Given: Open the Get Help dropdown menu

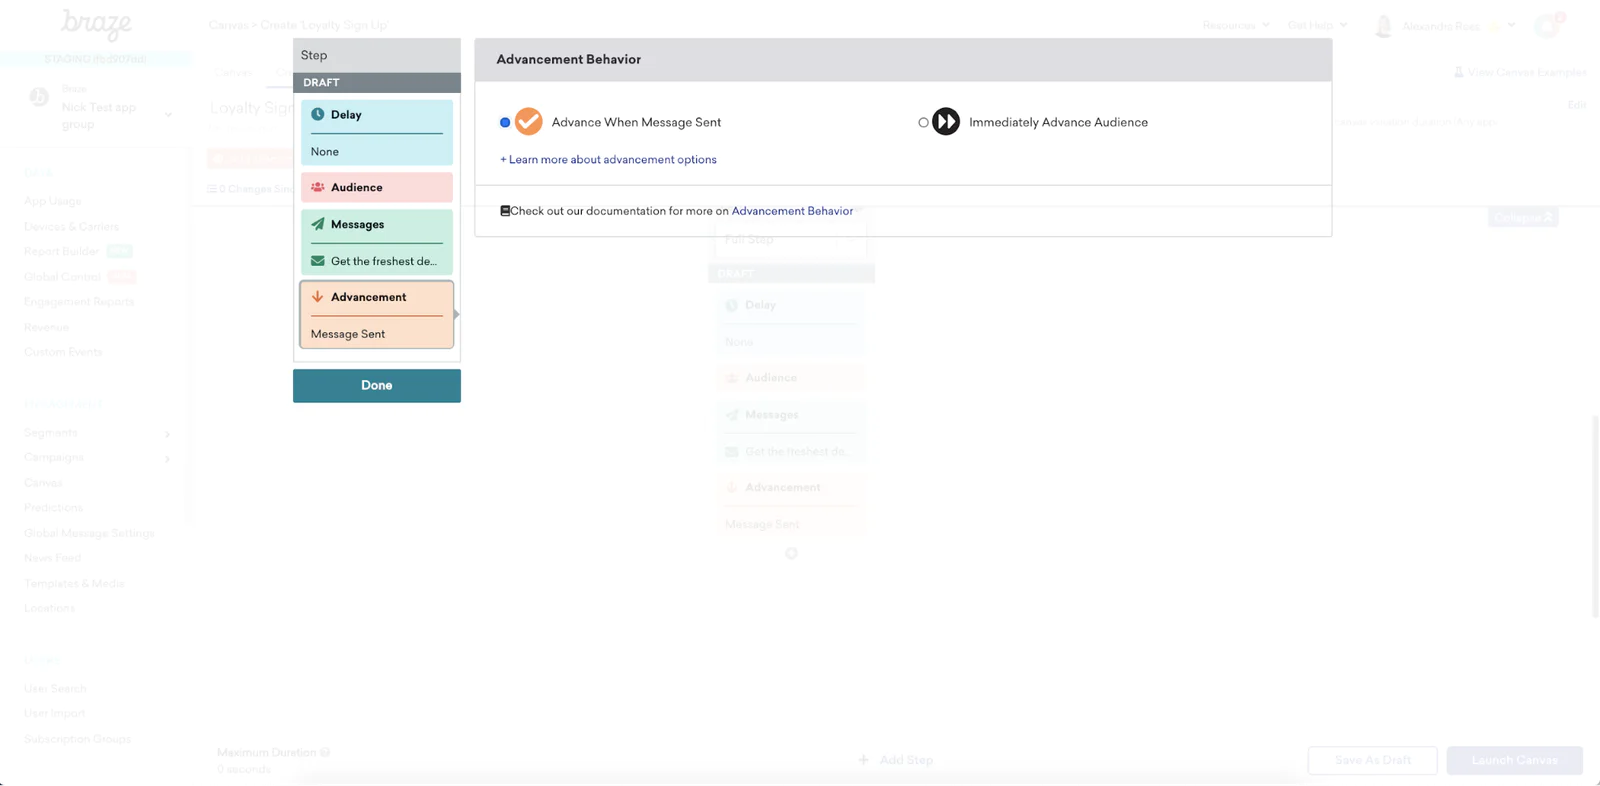Looking at the screenshot, I should tap(1317, 25).
